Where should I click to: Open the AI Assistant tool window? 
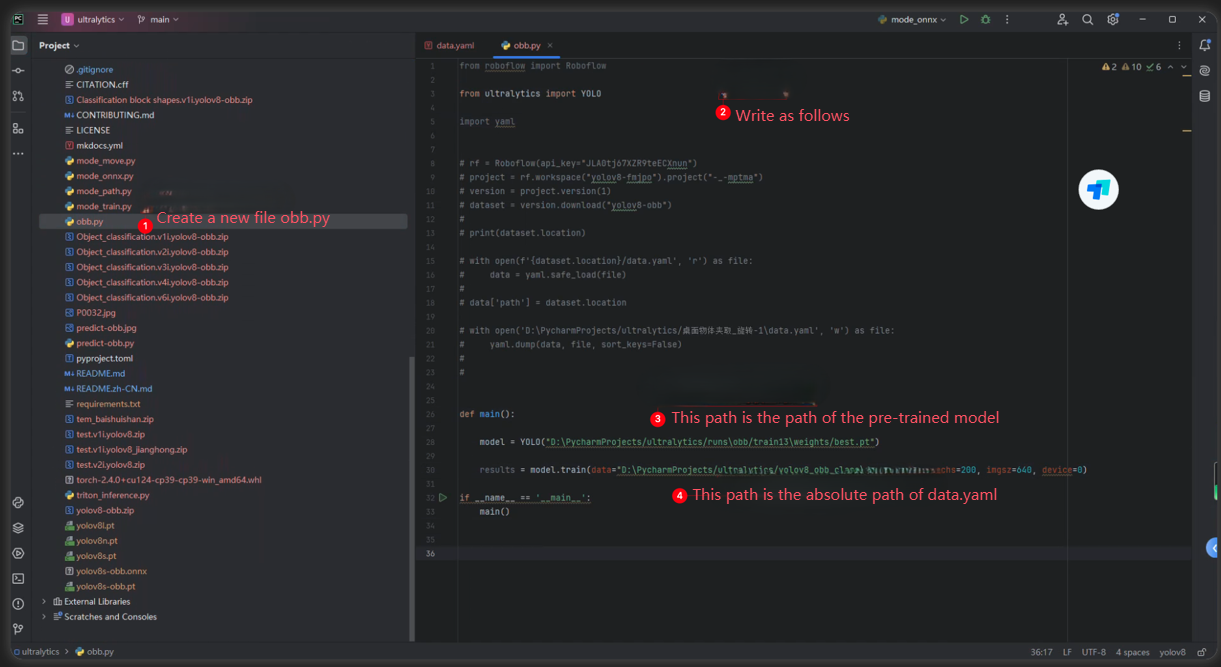click(x=1205, y=71)
